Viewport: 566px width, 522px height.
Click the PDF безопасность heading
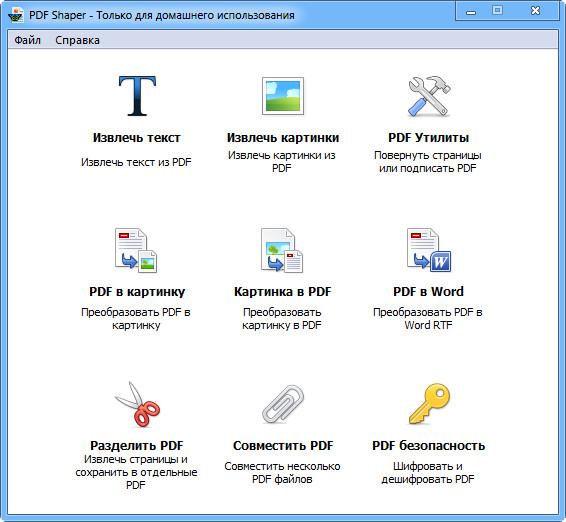tap(428, 445)
